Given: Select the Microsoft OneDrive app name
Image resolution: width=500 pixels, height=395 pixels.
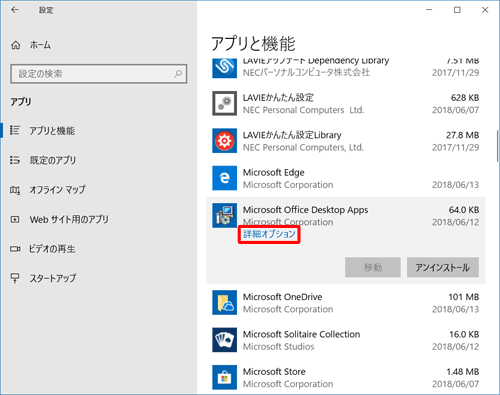Looking at the screenshot, I should coord(283,297).
